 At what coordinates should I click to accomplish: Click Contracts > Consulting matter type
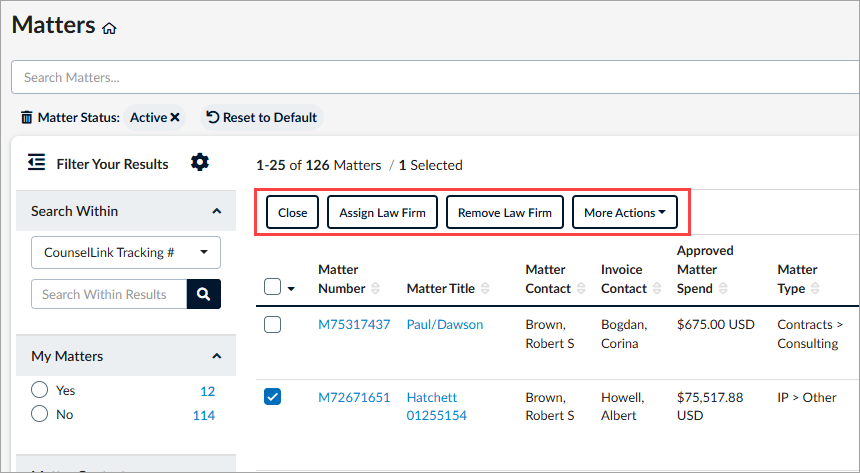(x=810, y=334)
